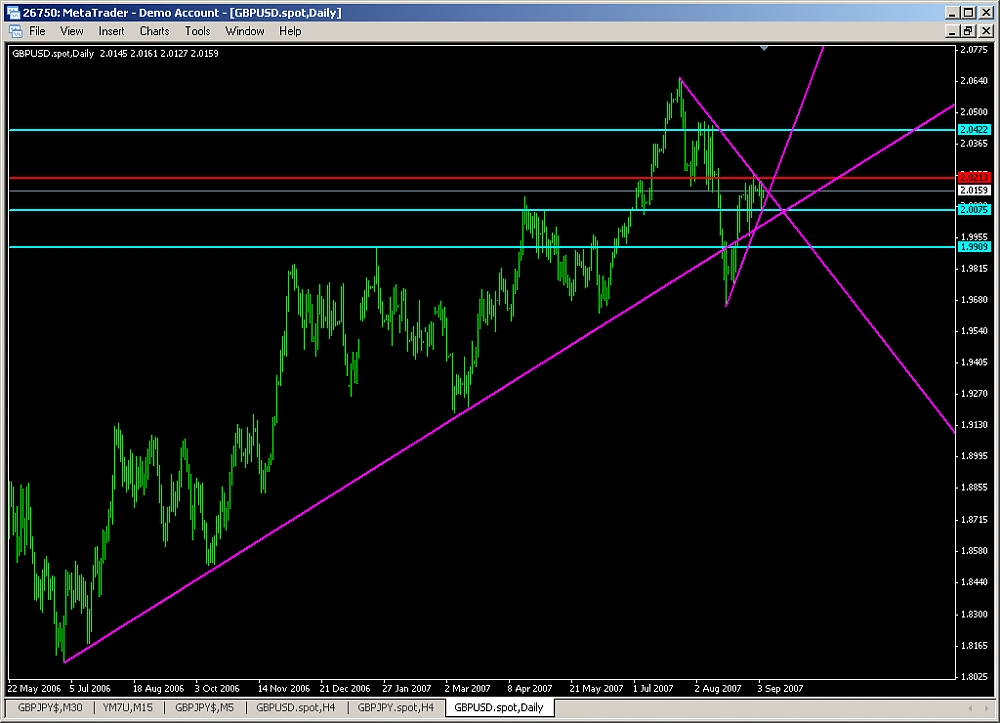Image resolution: width=1000 pixels, height=723 pixels.
Task: Maximize the MetaTrader application window
Action: tap(968, 12)
